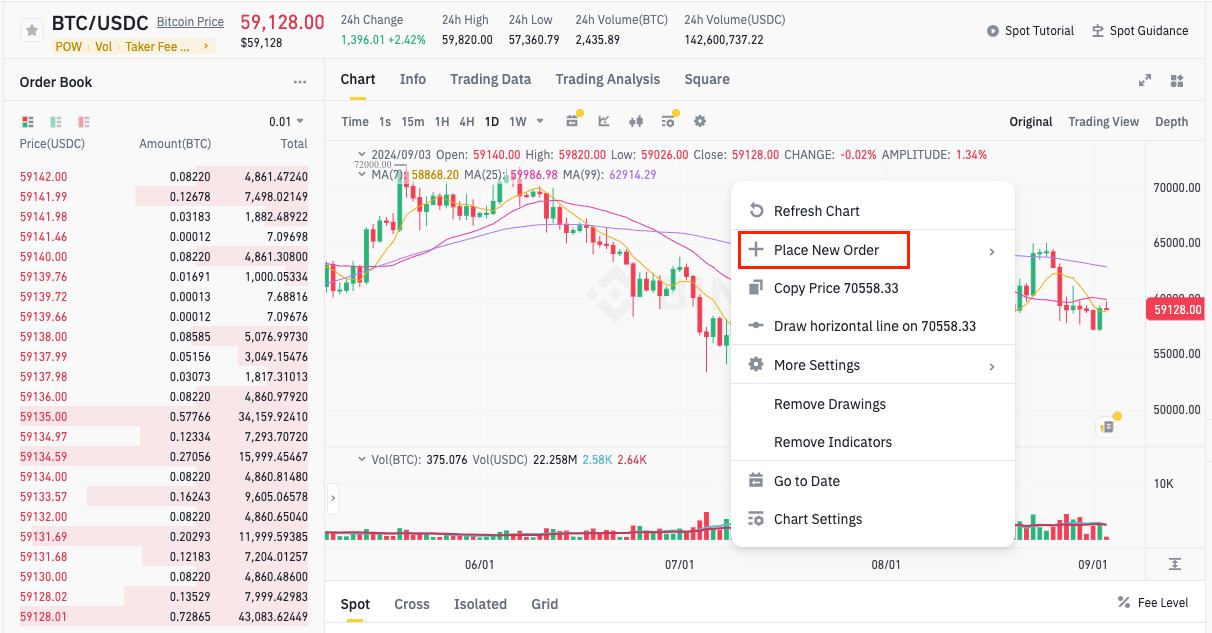
Task: Click the gear icon beside More Settings
Action: [x=756, y=365]
